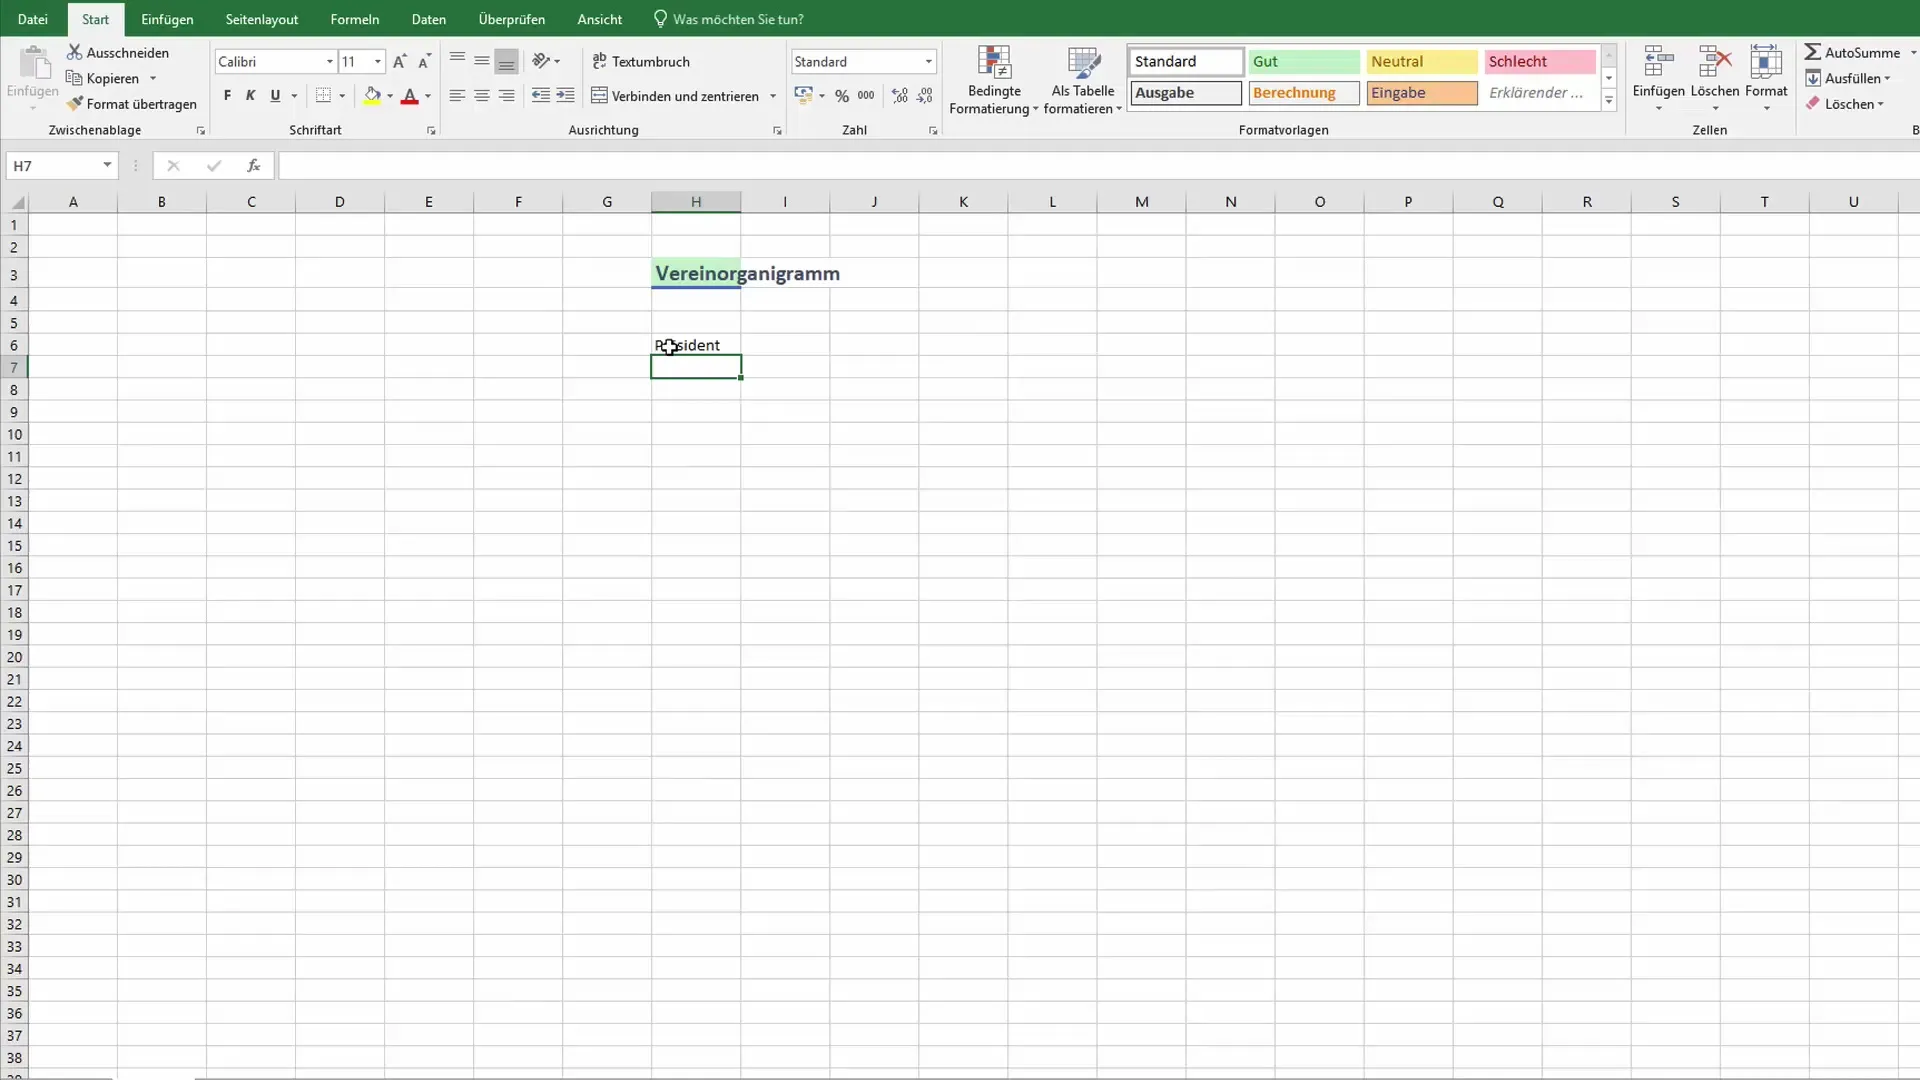This screenshot has width=1920, height=1080.
Task: Apply thousands separator 000 format
Action: coord(866,95)
